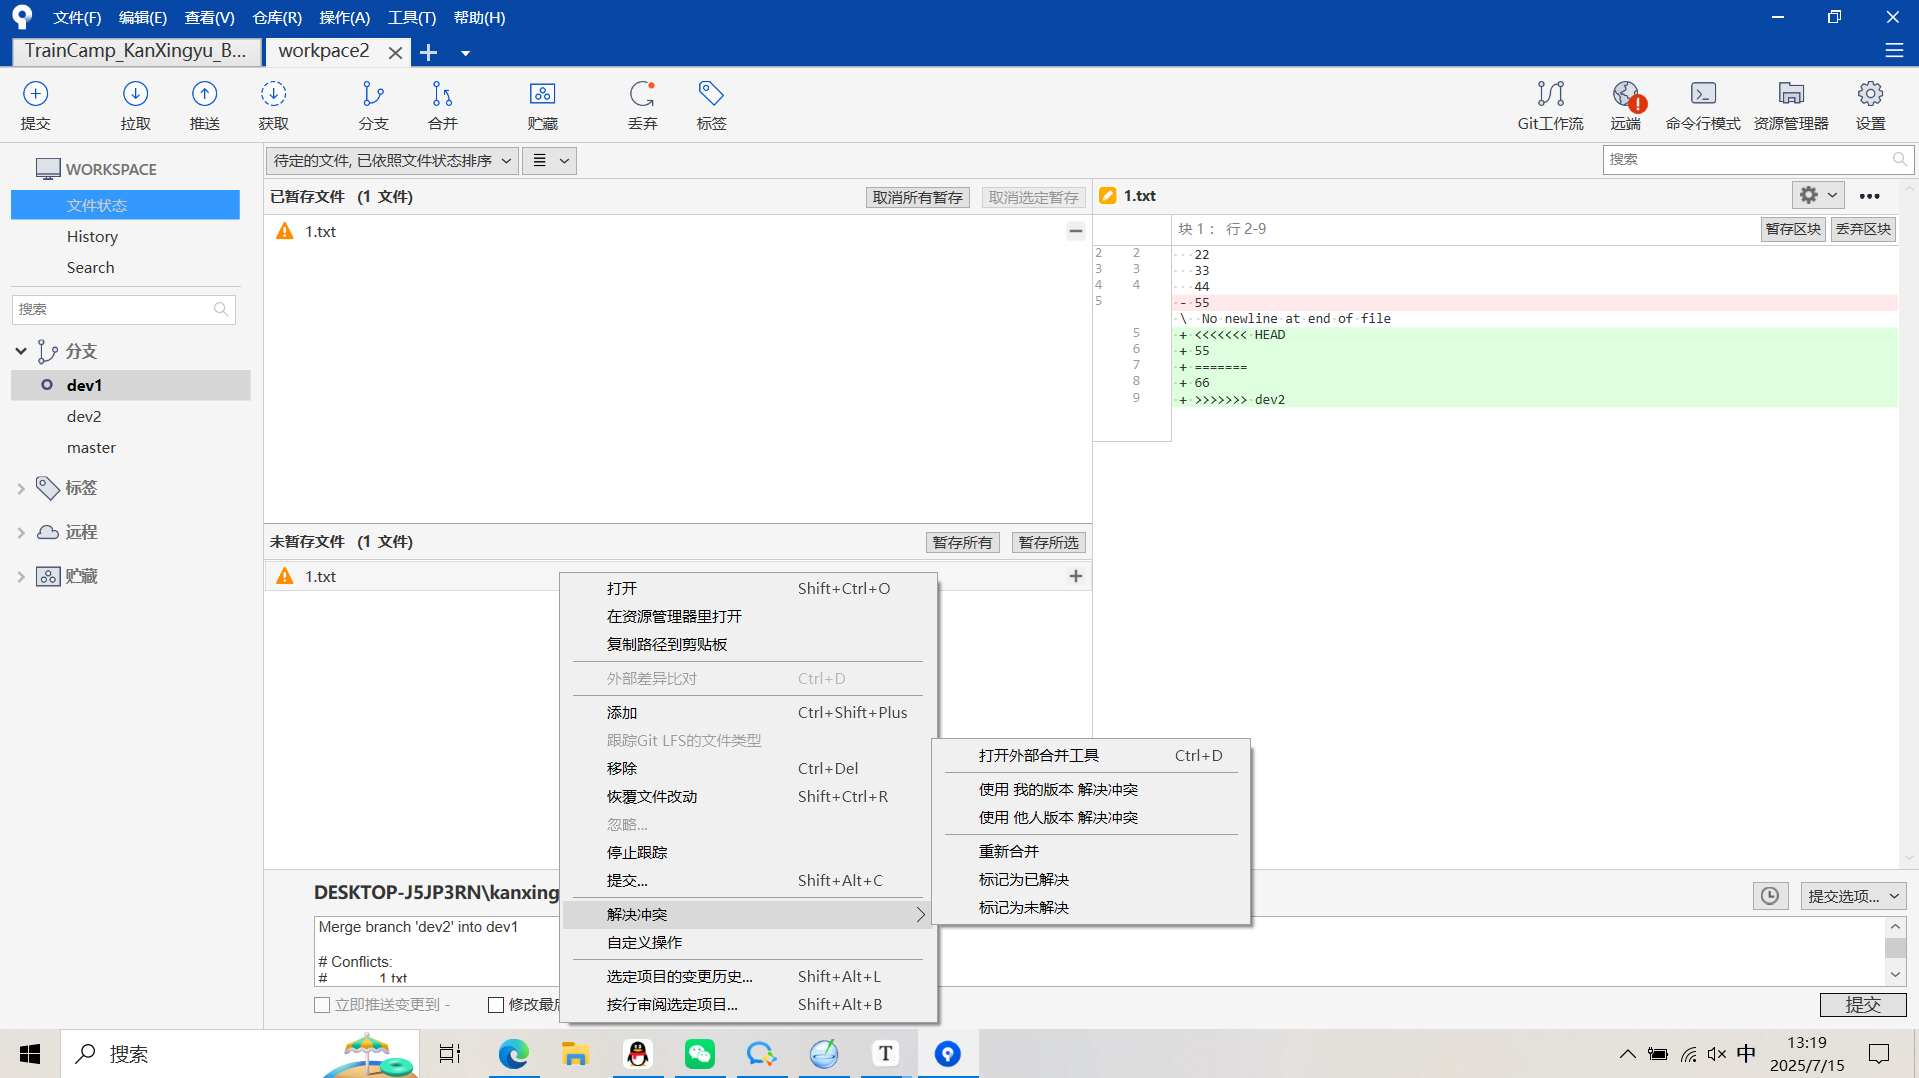1919x1078 pixels.
Task: Click the 丢弃 (Discard) toolbar icon
Action: [642, 105]
